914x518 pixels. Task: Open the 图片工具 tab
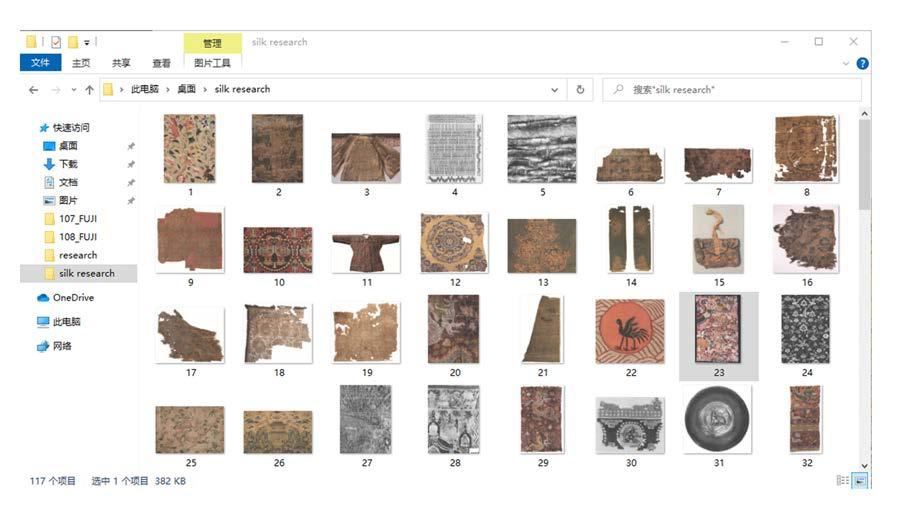coord(212,63)
